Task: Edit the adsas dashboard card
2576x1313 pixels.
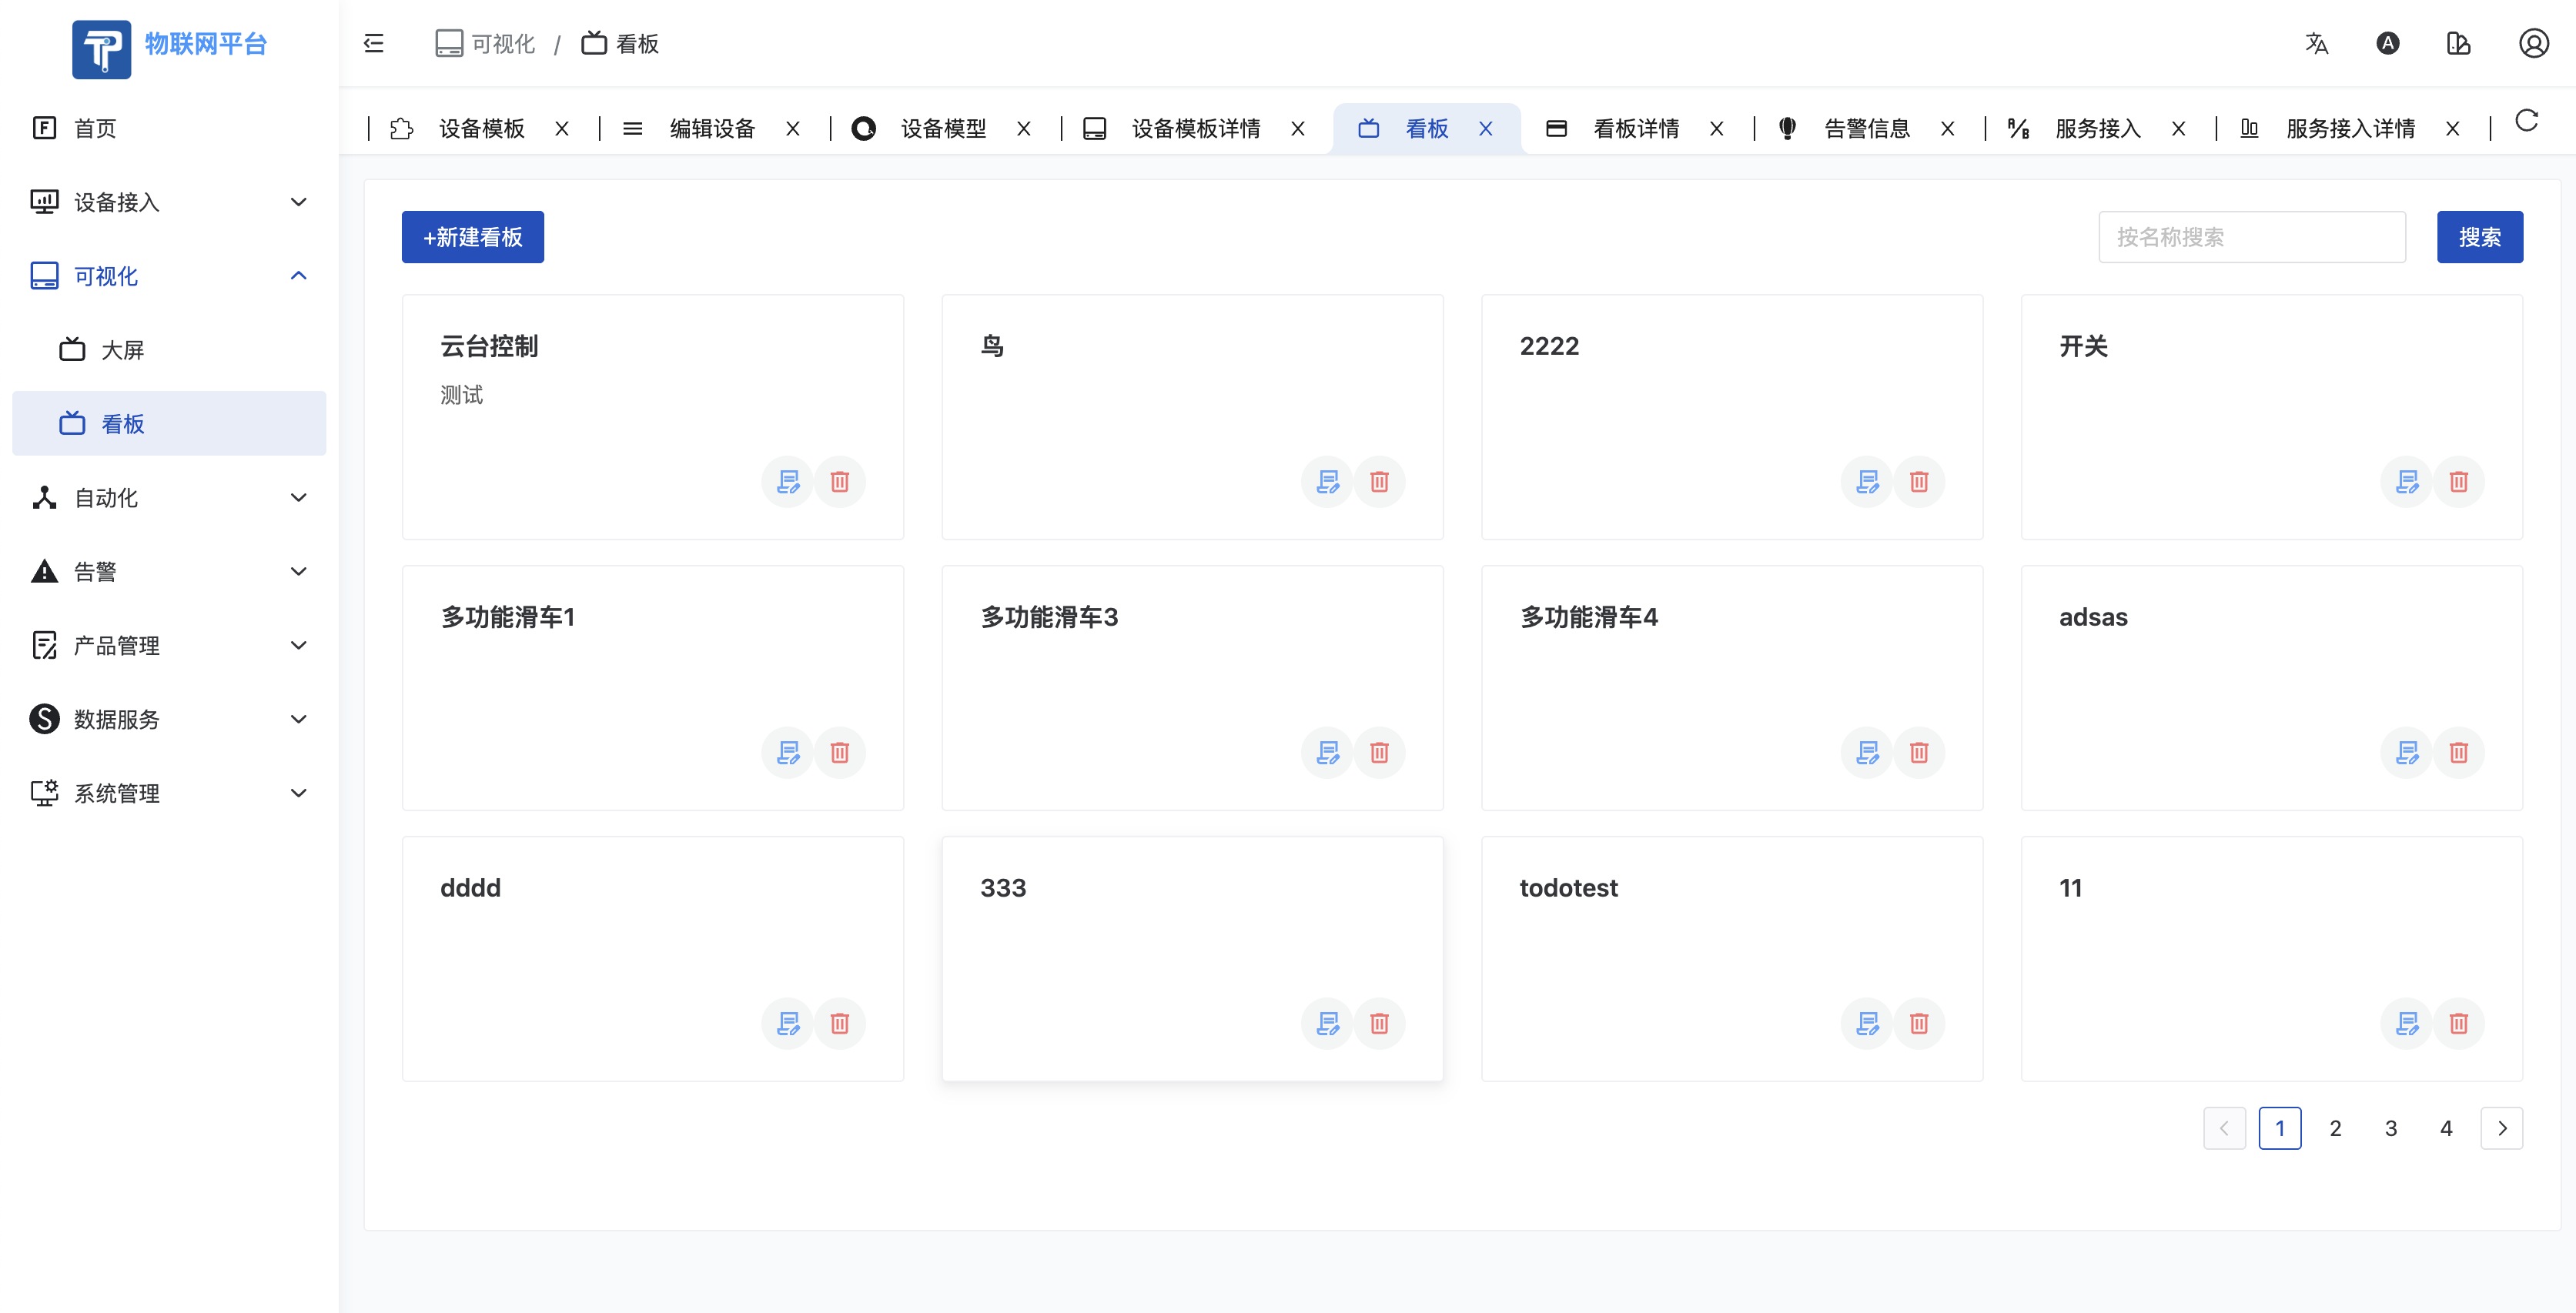Action: [x=2406, y=752]
